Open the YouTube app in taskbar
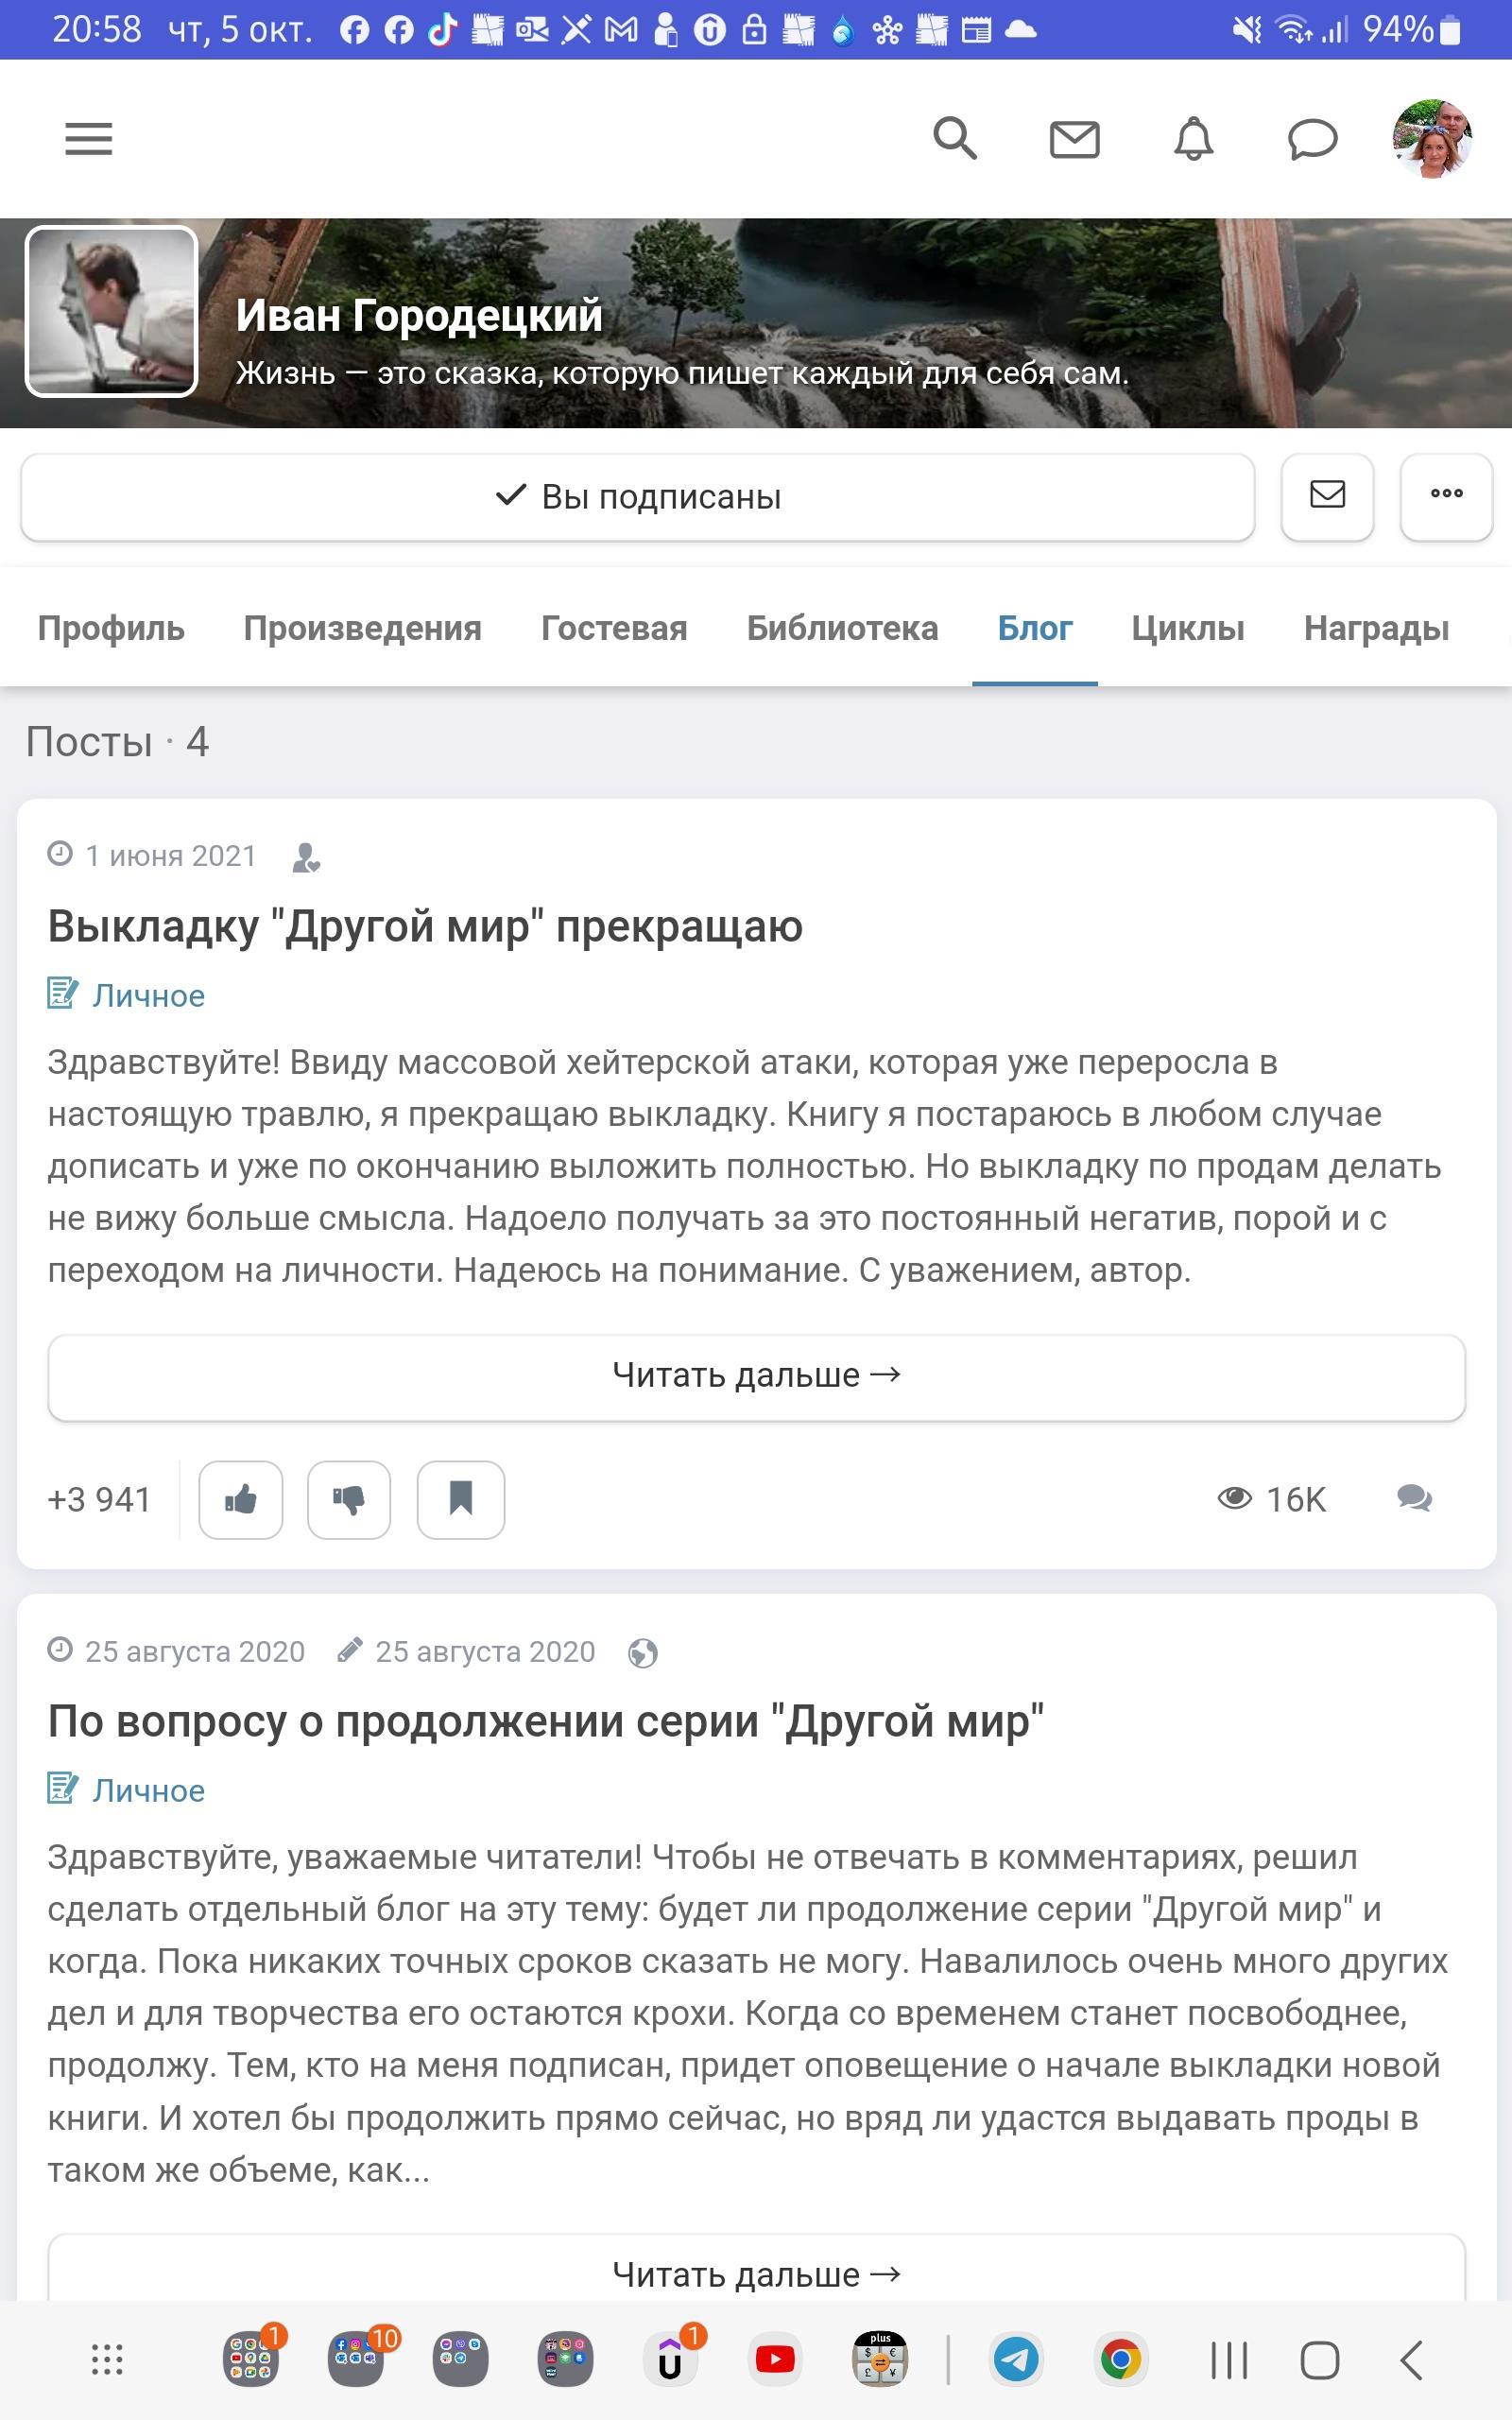The height and width of the screenshot is (2420, 1512). [x=775, y=2359]
